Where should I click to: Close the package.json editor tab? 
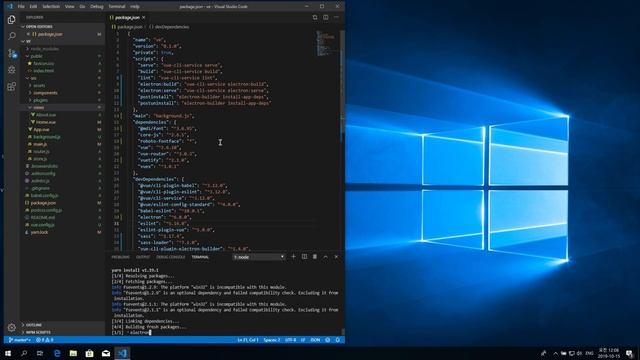[x=144, y=18]
